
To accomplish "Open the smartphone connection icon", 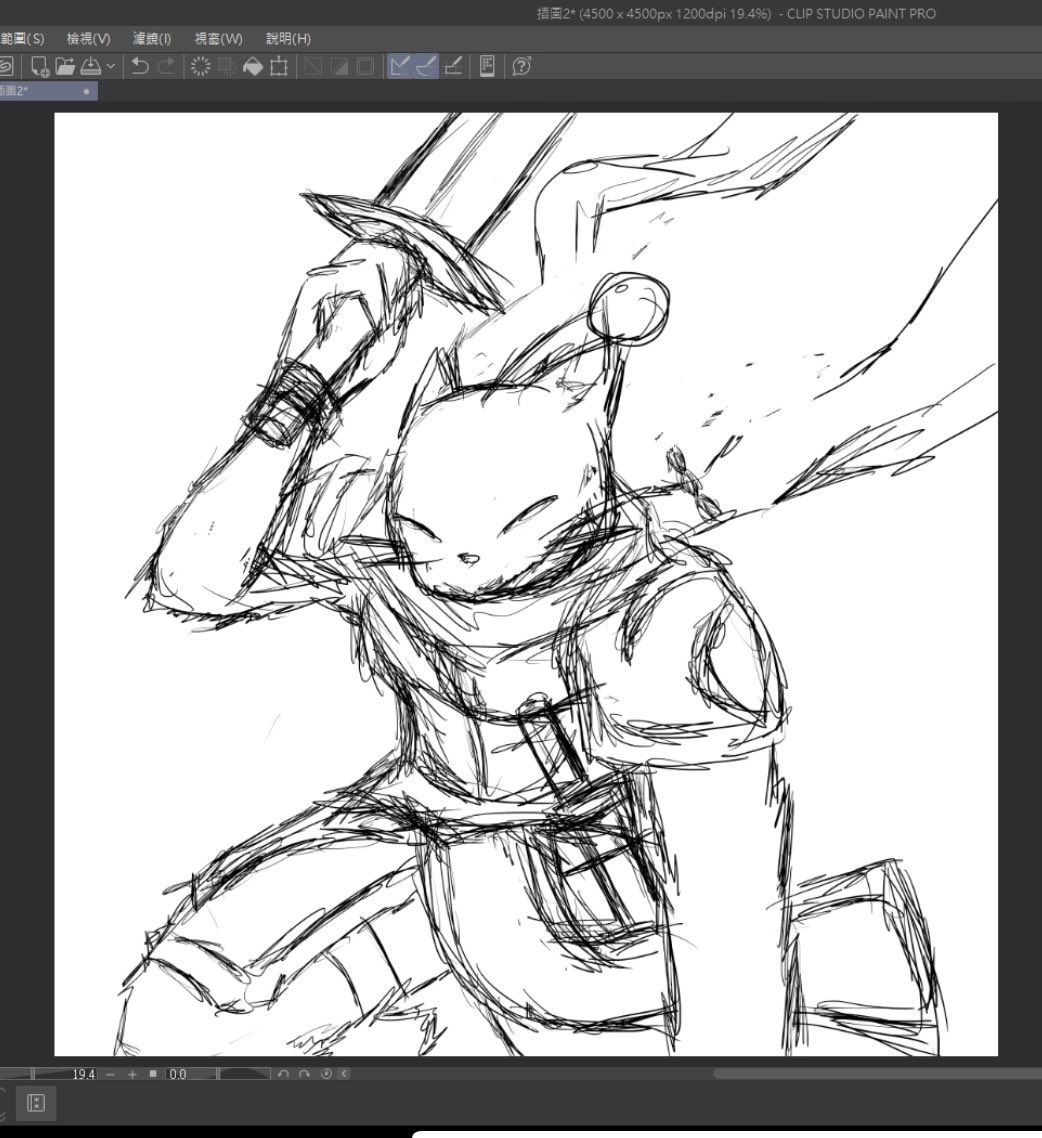I will coord(488,67).
